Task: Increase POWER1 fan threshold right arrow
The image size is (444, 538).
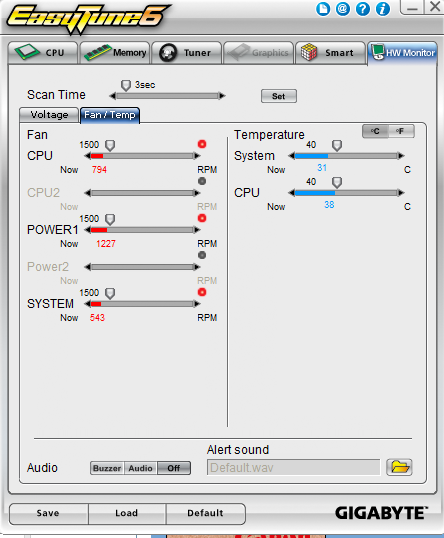Action: (197, 230)
